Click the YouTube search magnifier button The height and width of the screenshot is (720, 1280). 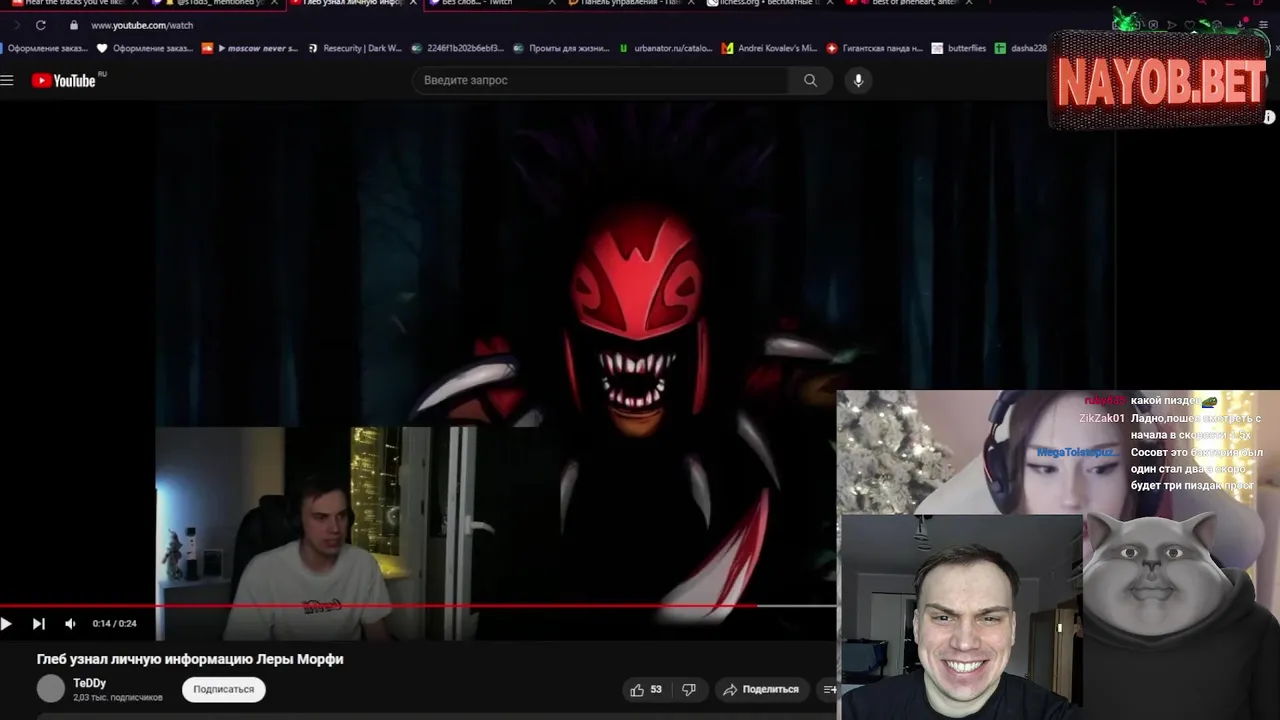tap(810, 80)
